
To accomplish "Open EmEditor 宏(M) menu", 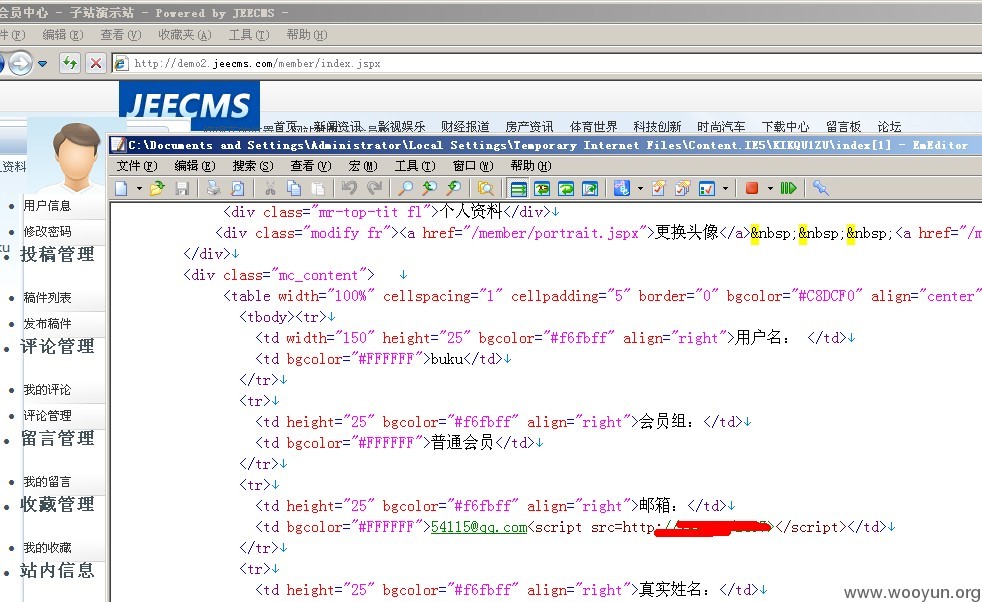I will (363, 166).
